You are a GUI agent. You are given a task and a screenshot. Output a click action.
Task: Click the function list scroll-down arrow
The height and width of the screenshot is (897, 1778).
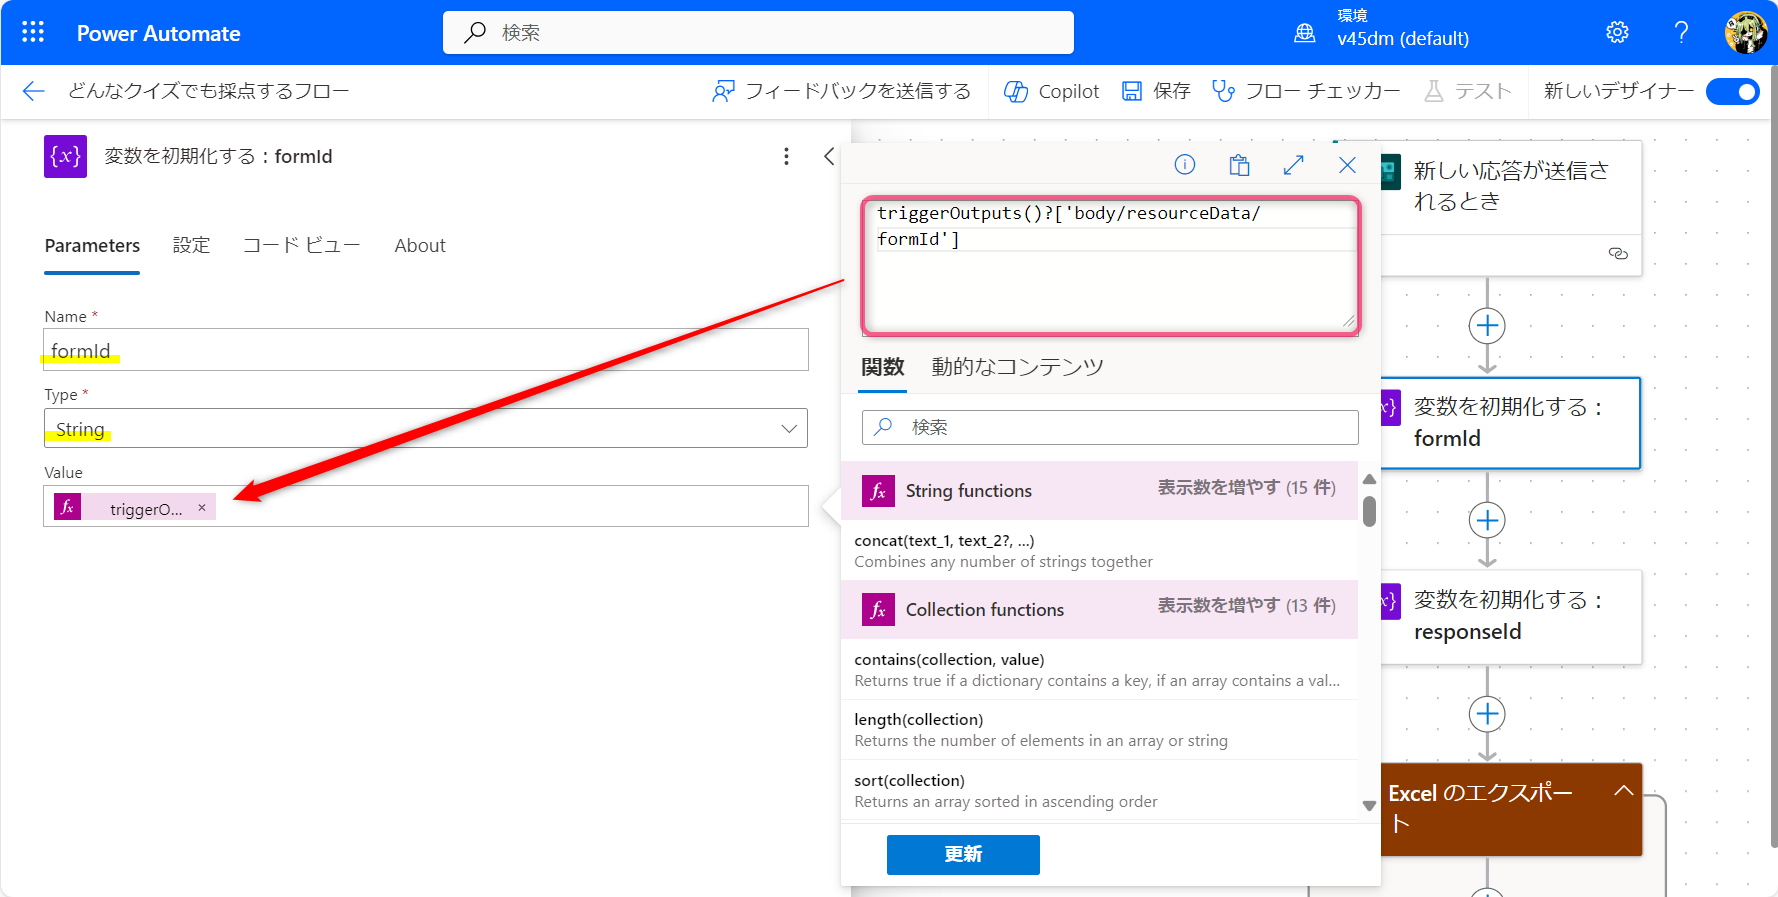pyautogui.click(x=1369, y=805)
